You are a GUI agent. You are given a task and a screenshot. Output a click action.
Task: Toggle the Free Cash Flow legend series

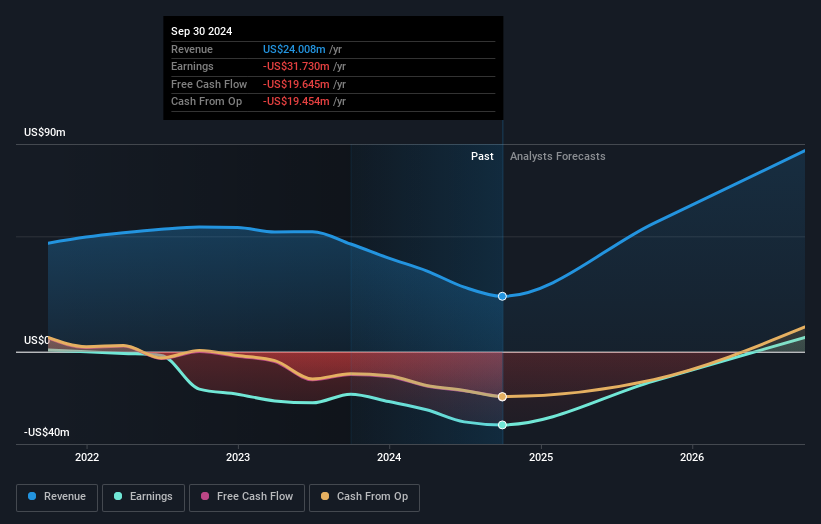click(247, 497)
